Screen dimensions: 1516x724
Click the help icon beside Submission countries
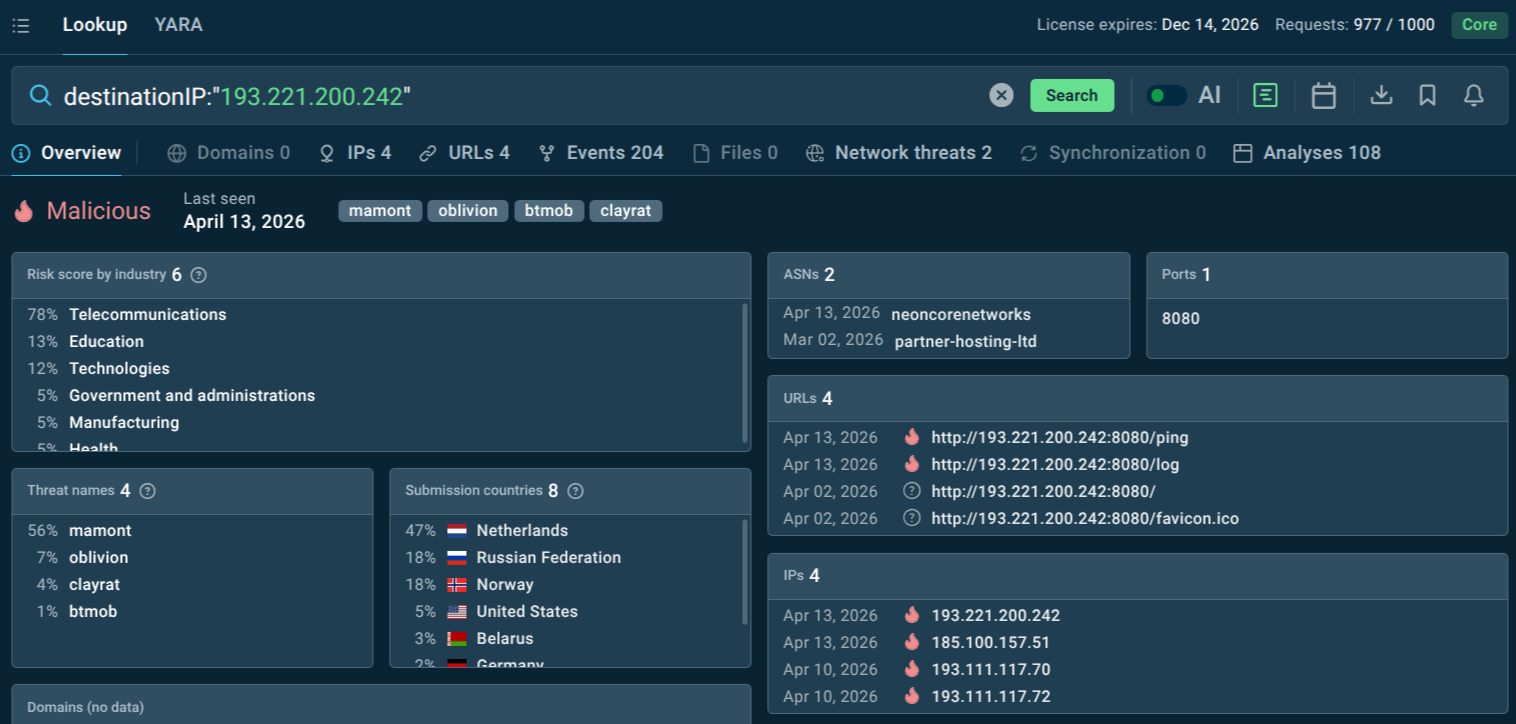pyautogui.click(x=574, y=490)
